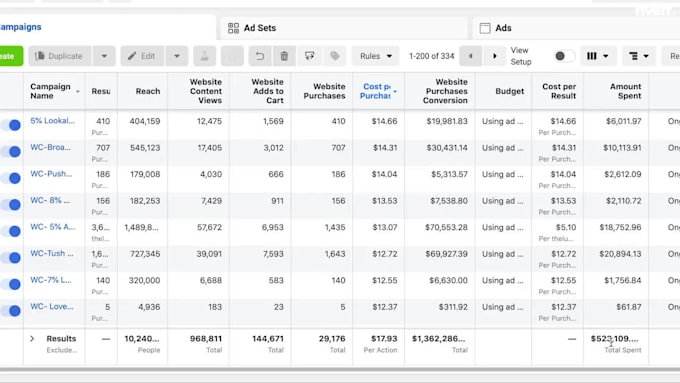Image resolution: width=680 pixels, height=383 pixels.
Task: Click the $20,894.13 amount spent cell
Action: [x=620, y=254]
